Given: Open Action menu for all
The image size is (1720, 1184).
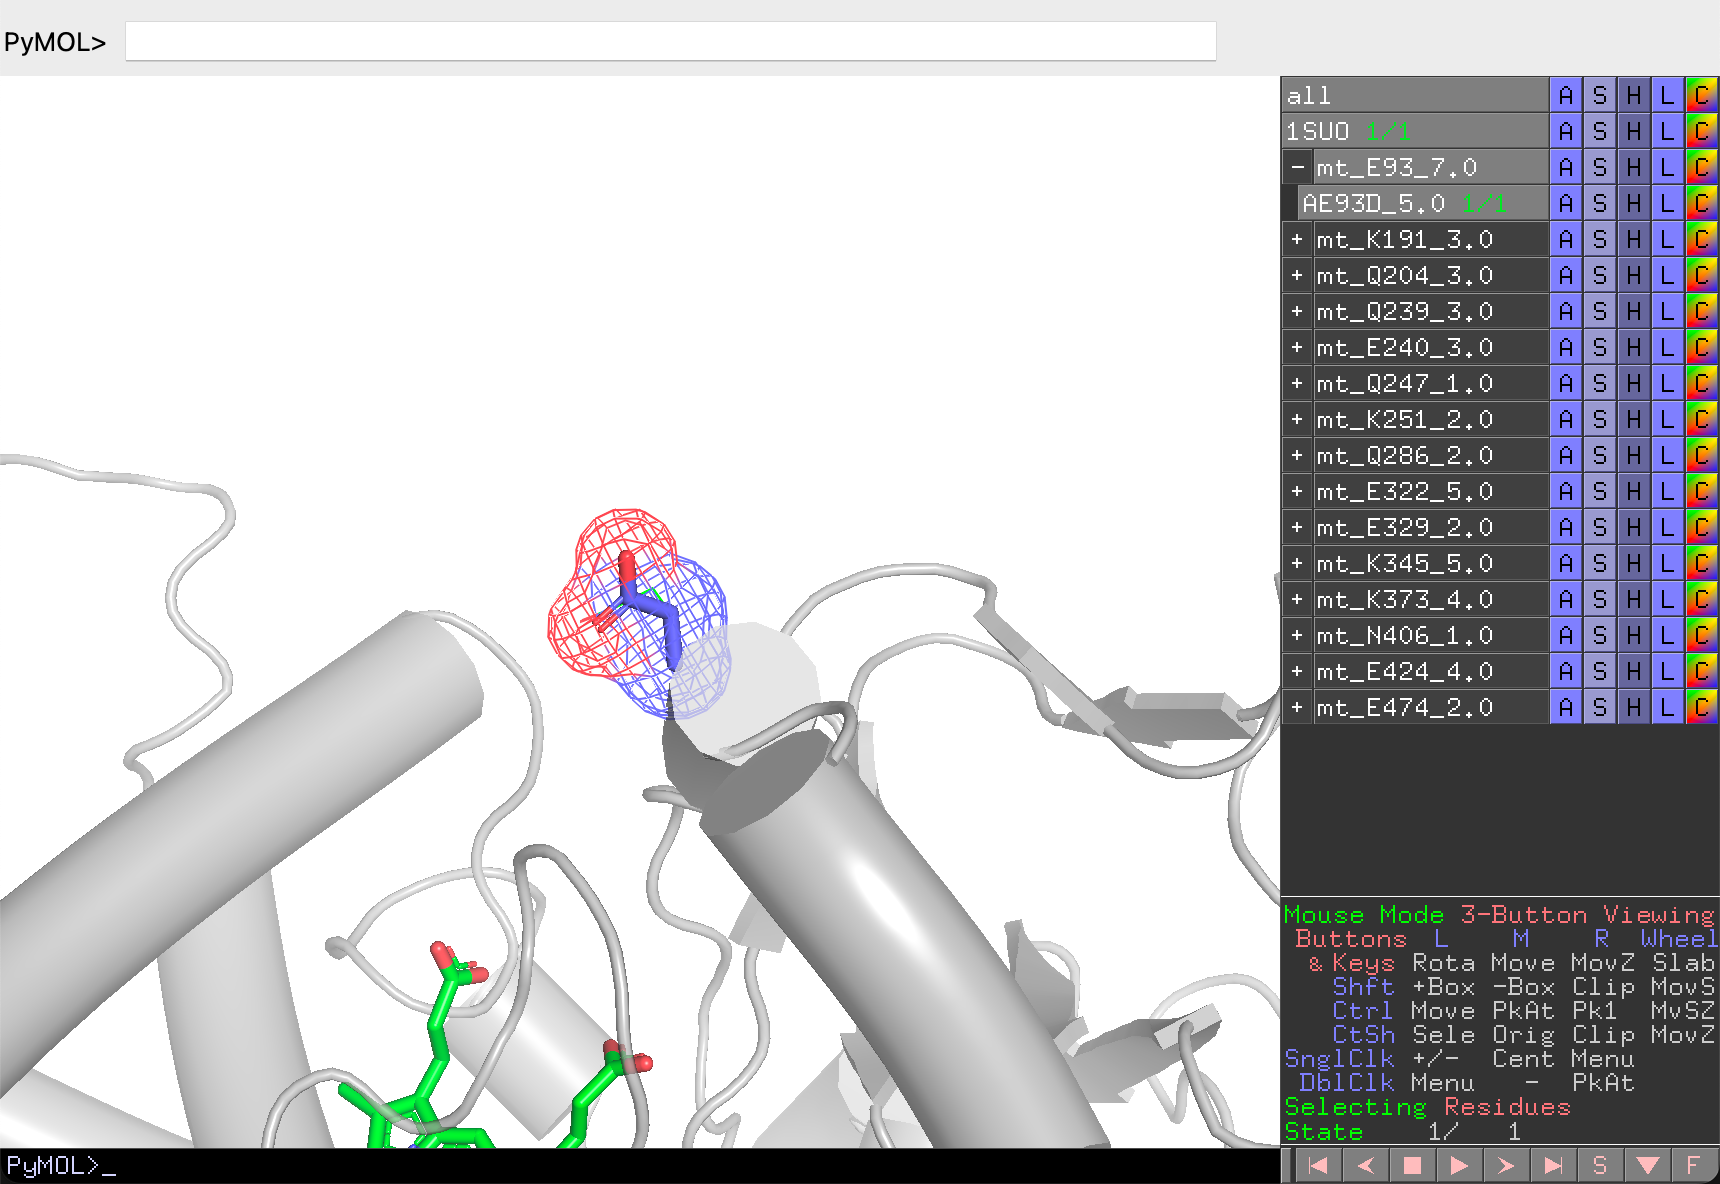Looking at the screenshot, I should 1566,95.
